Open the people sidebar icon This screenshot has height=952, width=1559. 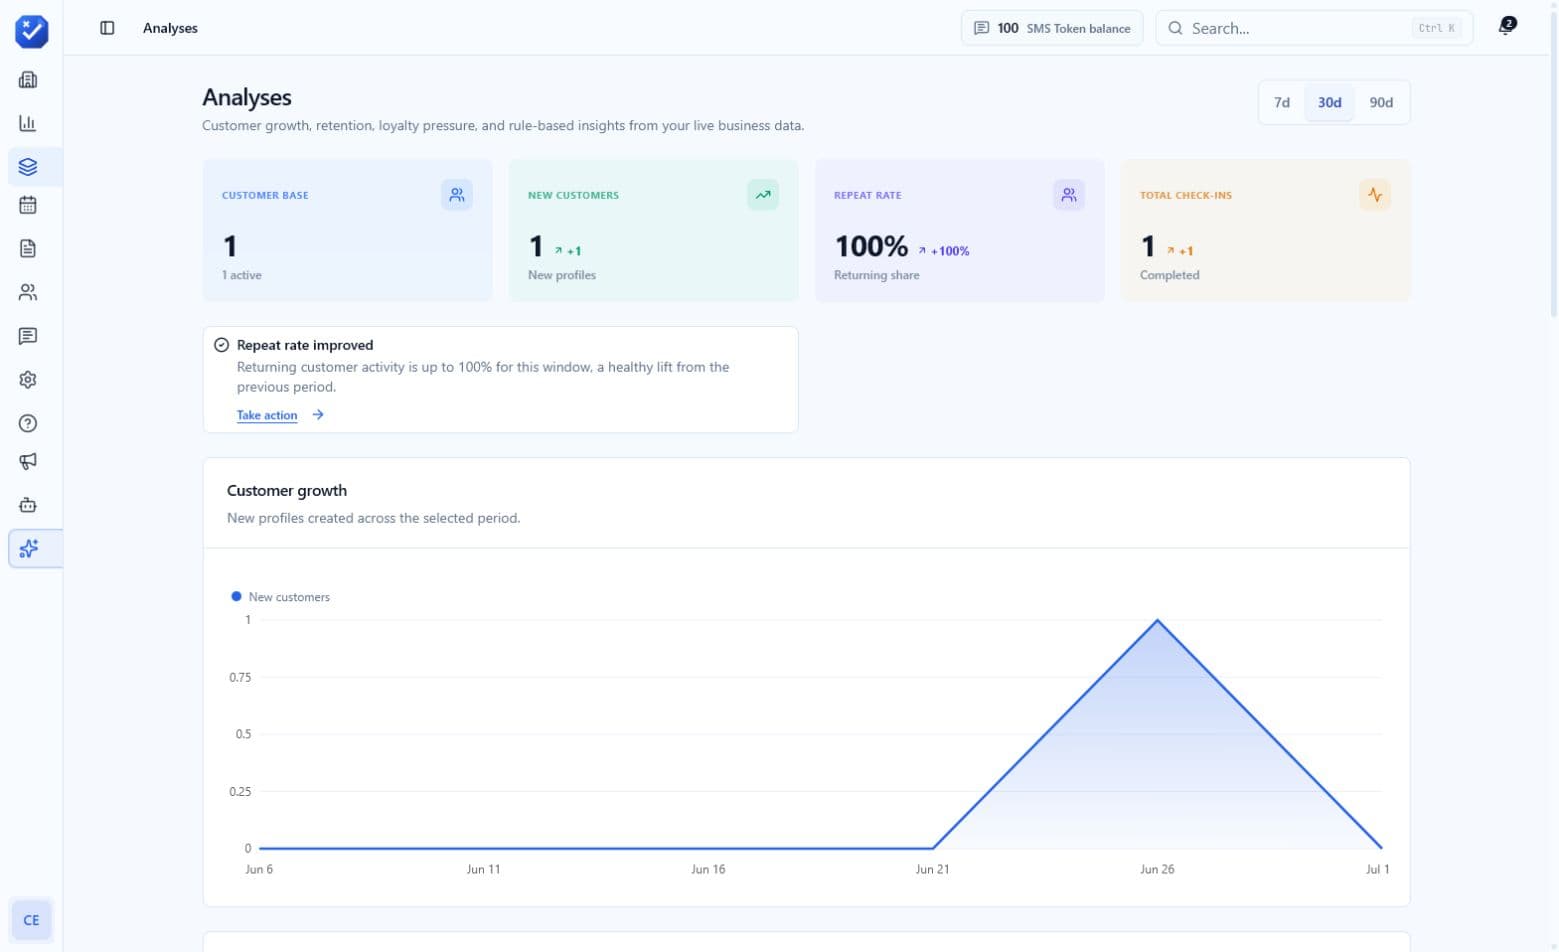[x=28, y=292]
